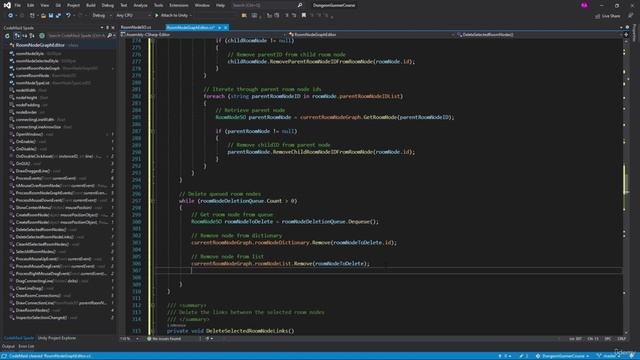The height and width of the screenshot is (360, 640).
Task: Open the Edit menu
Action: pos(31,5)
